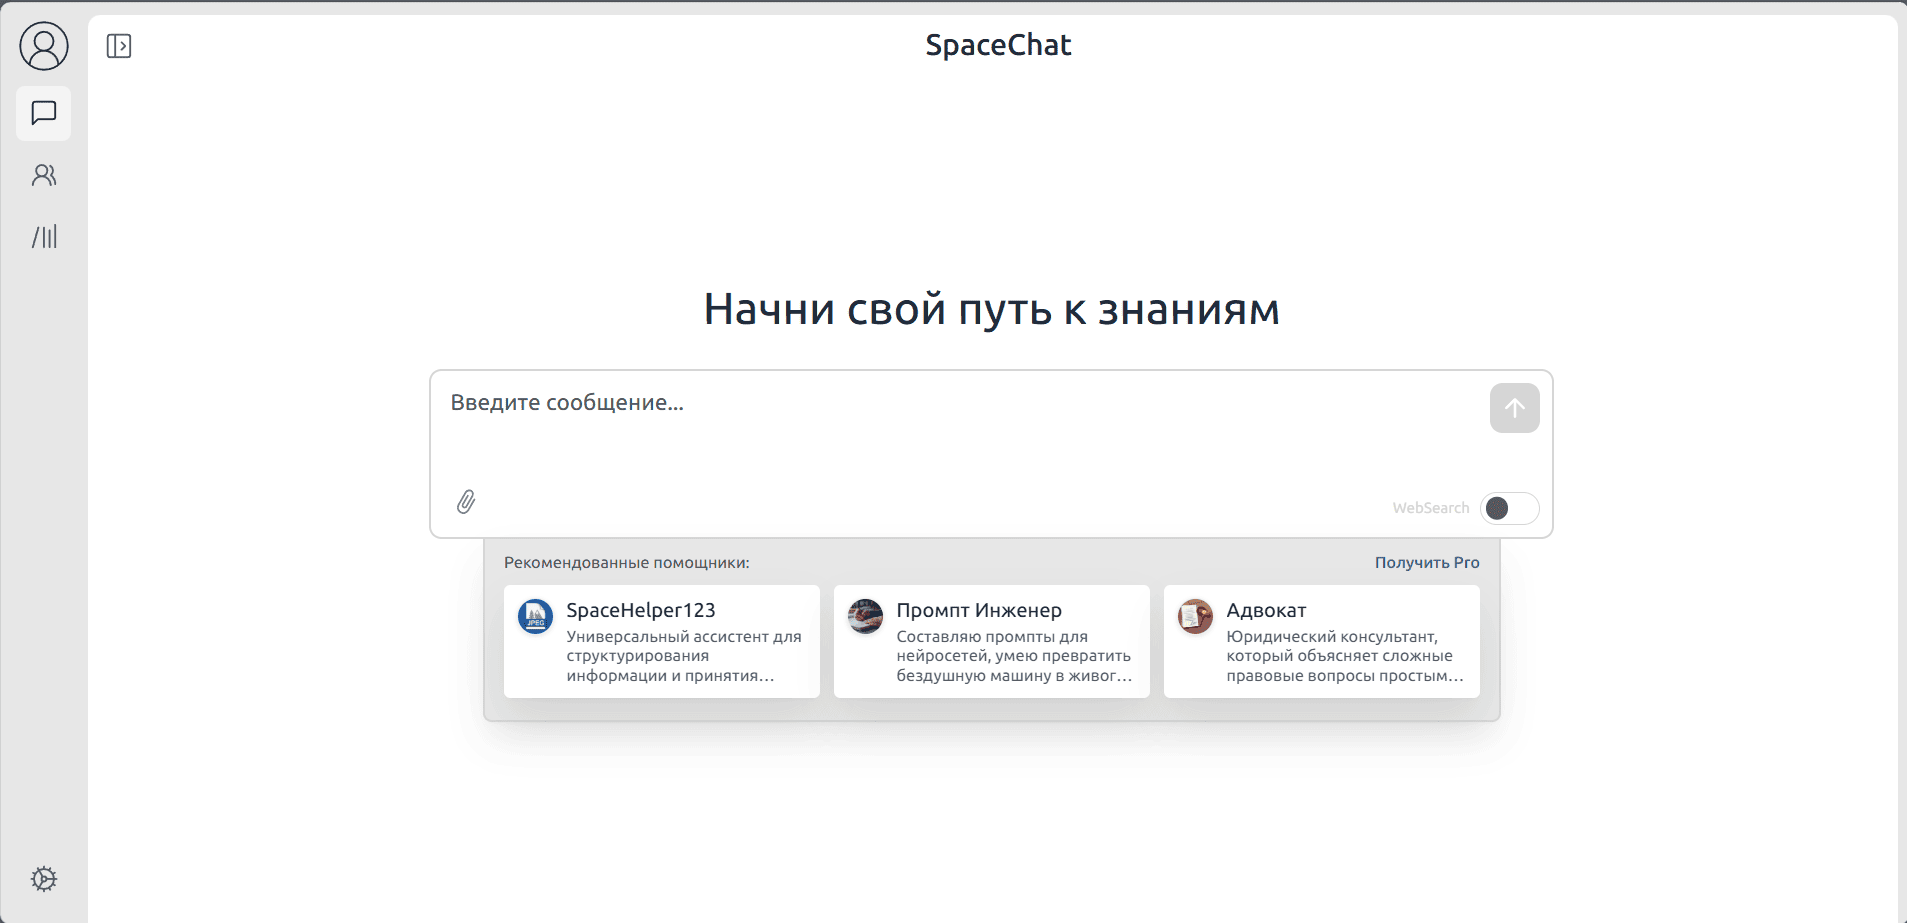Select the SpaceHelper123 assistant card
This screenshot has height=923, width=1907.
pyautogui.click(x=661, y=641)
